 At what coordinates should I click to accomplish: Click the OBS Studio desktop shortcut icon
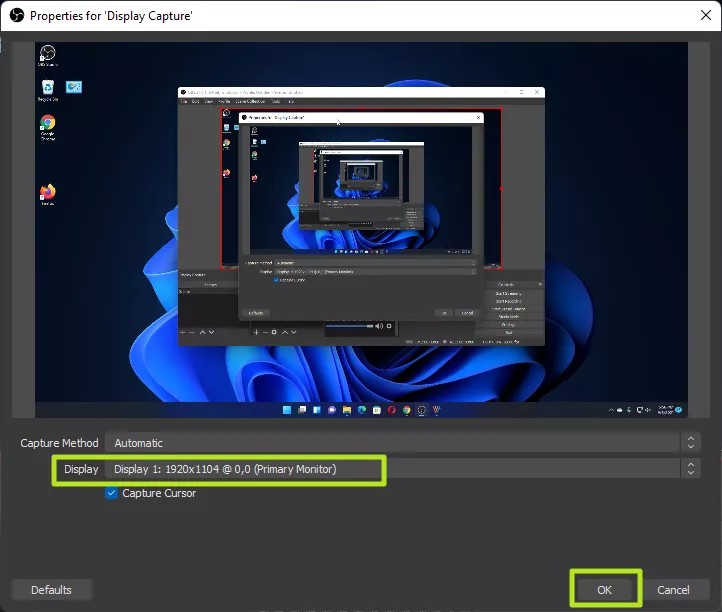[47, 54]
